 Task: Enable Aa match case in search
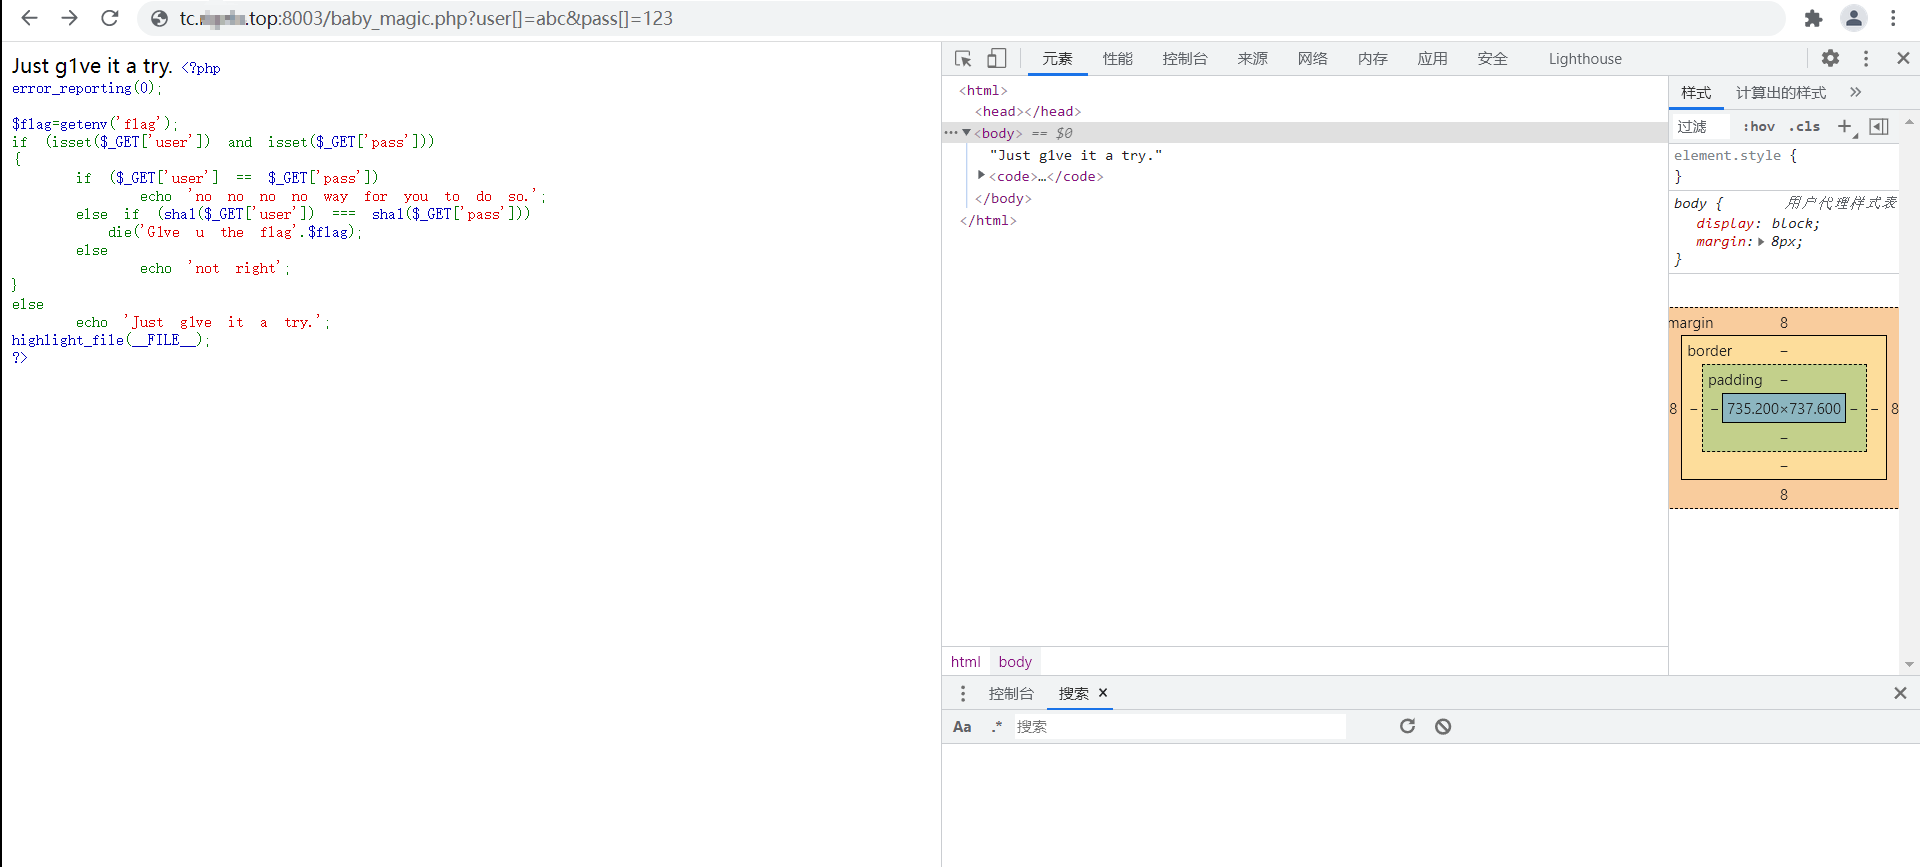click(962, 727)
